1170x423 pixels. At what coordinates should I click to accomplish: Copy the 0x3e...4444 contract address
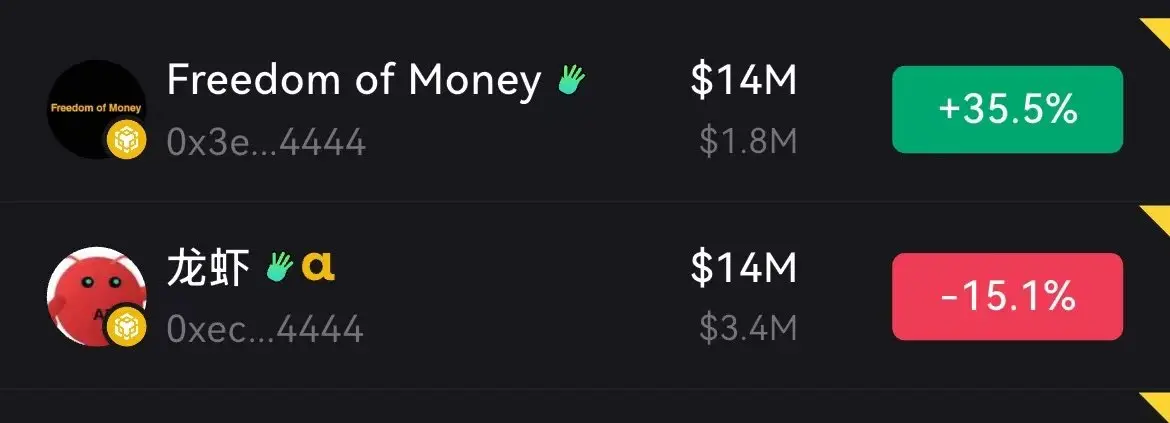266,142
